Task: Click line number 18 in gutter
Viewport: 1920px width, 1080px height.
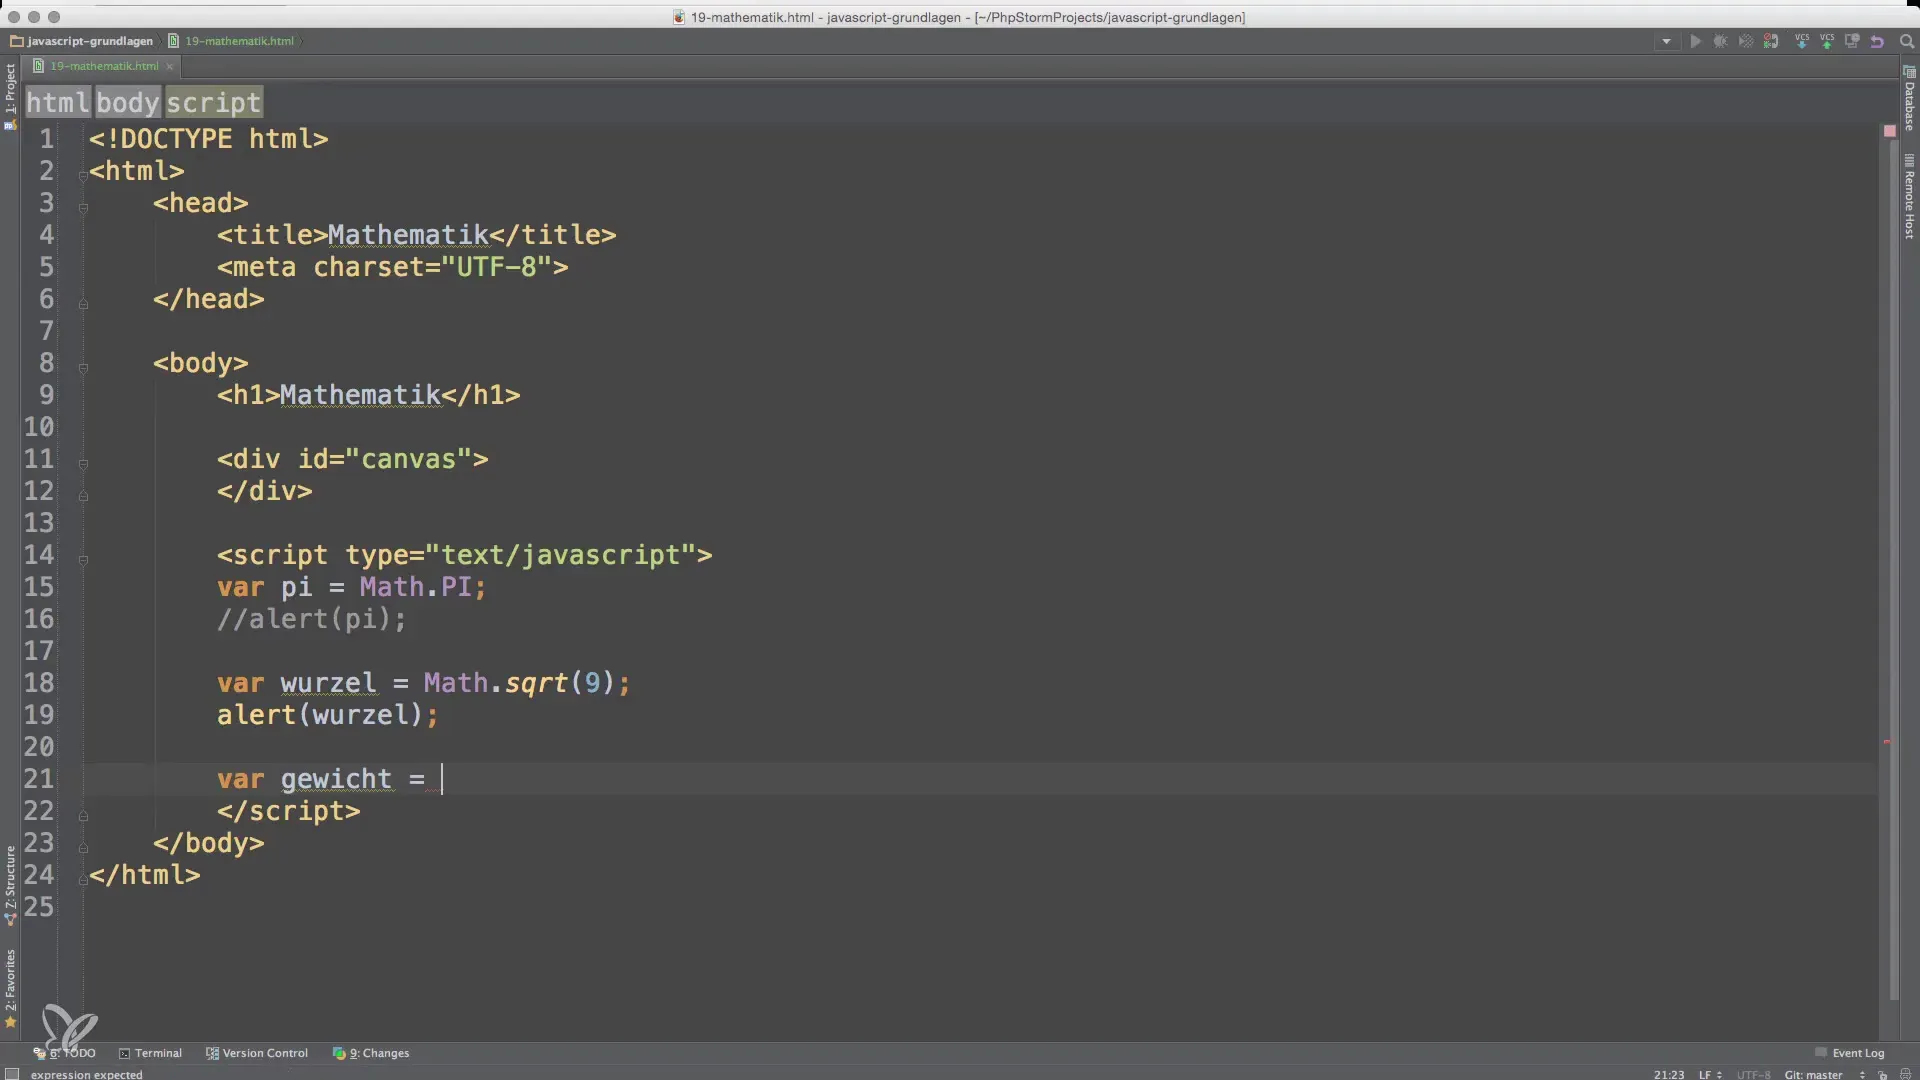Action: pos(39,683)
